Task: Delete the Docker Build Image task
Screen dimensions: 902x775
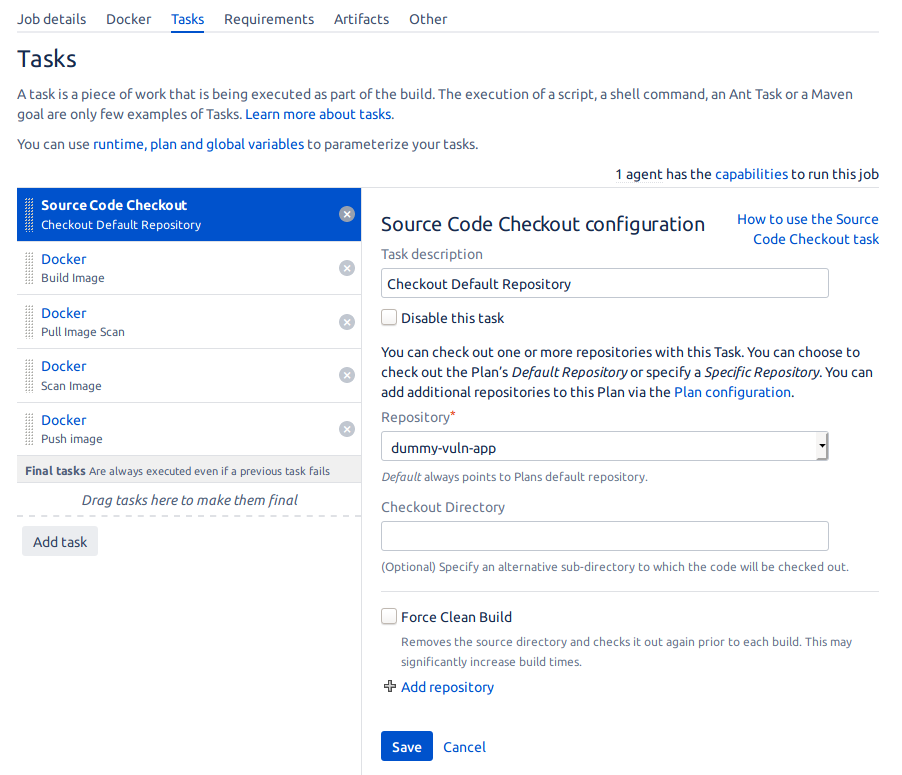Action: point(346,268)
